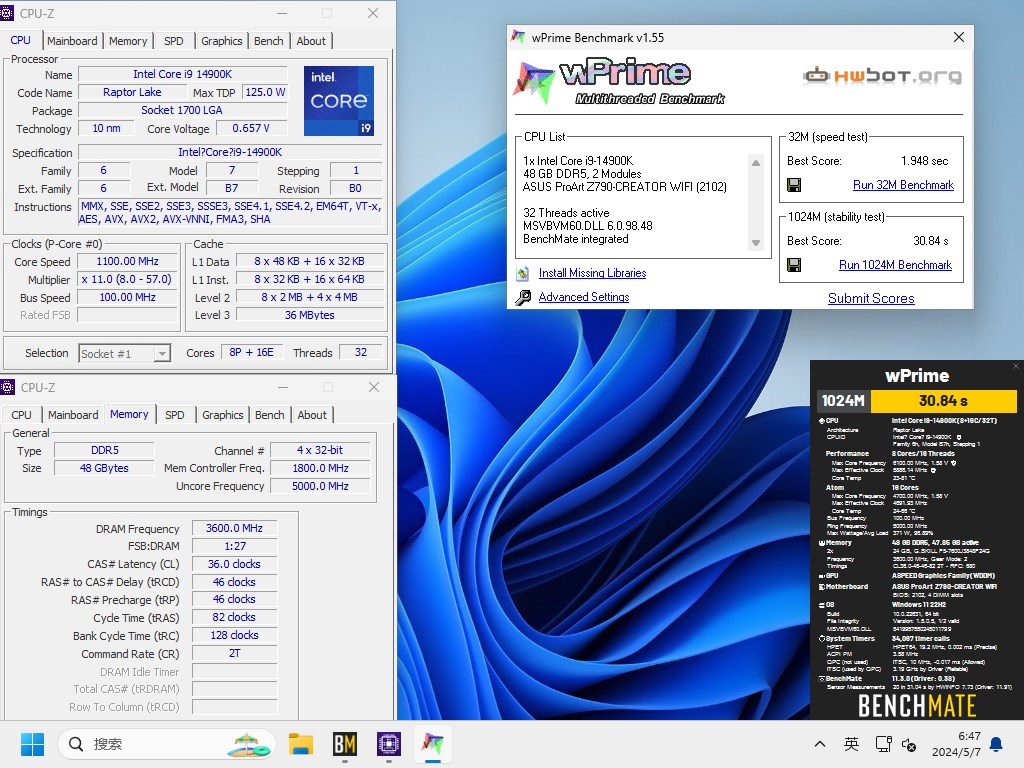Click the CPU List scrollbar up arrow
1024x768 pixels.
tap(756, 163)
